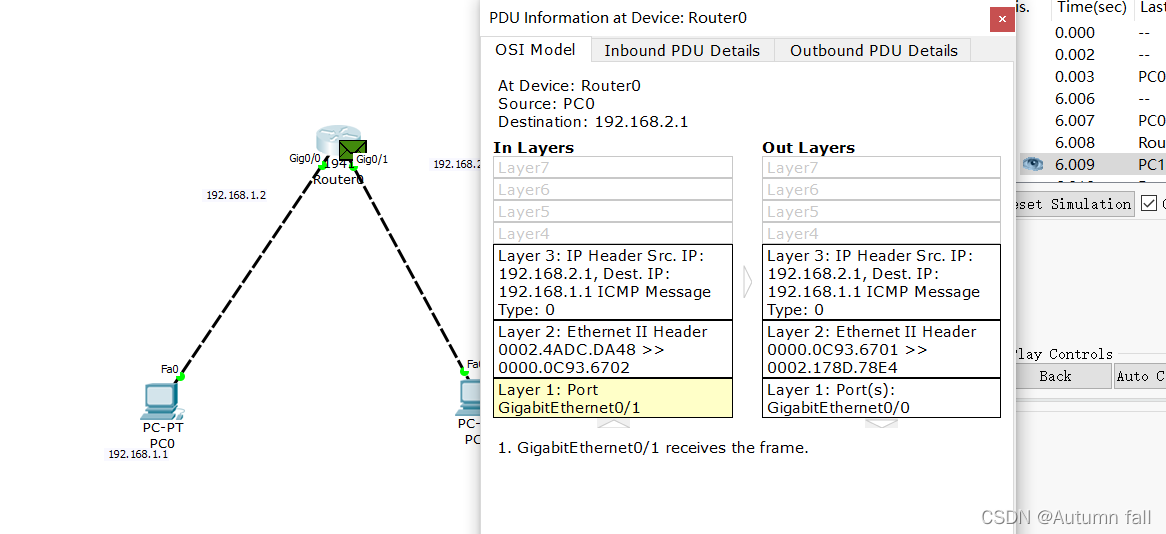Select the PC0 computer icon

(x=164, y=402)
